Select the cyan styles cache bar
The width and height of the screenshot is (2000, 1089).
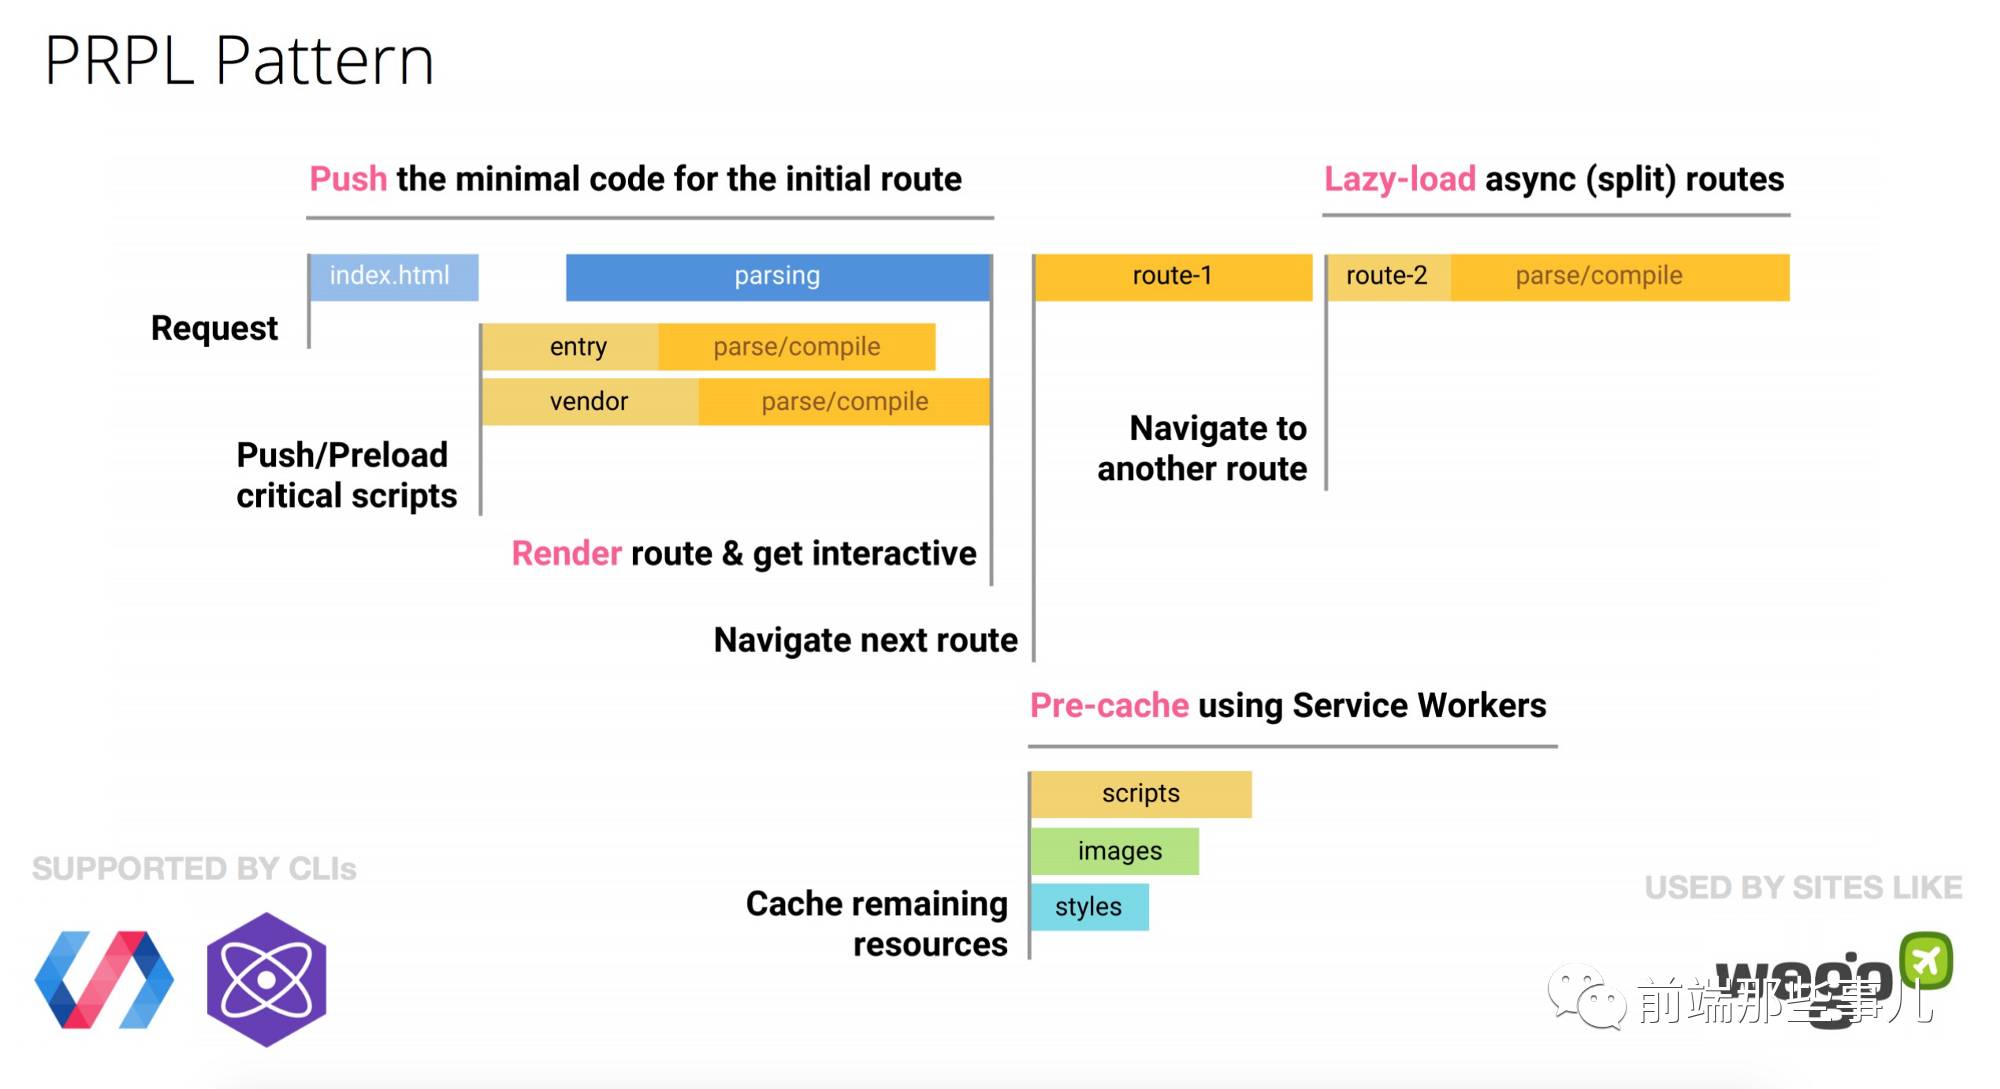[x=1089, y=907]
